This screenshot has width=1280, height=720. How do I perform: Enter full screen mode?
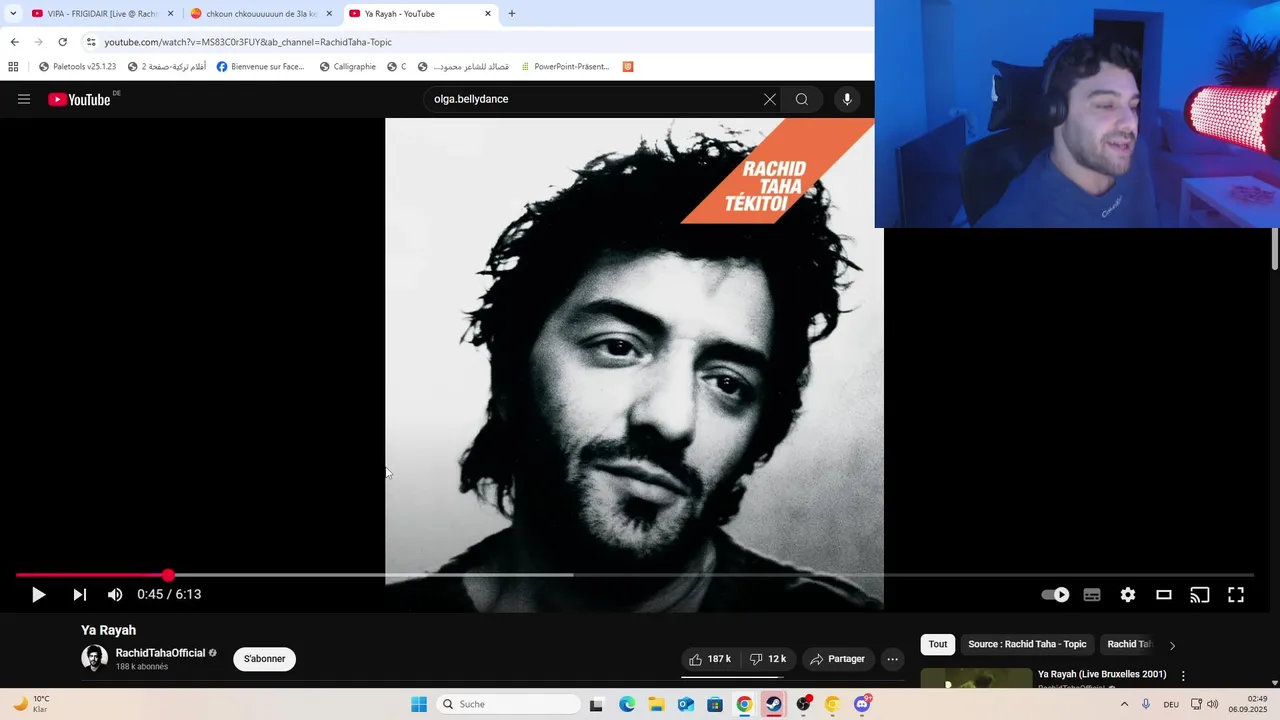click(x=1236, y=594)
